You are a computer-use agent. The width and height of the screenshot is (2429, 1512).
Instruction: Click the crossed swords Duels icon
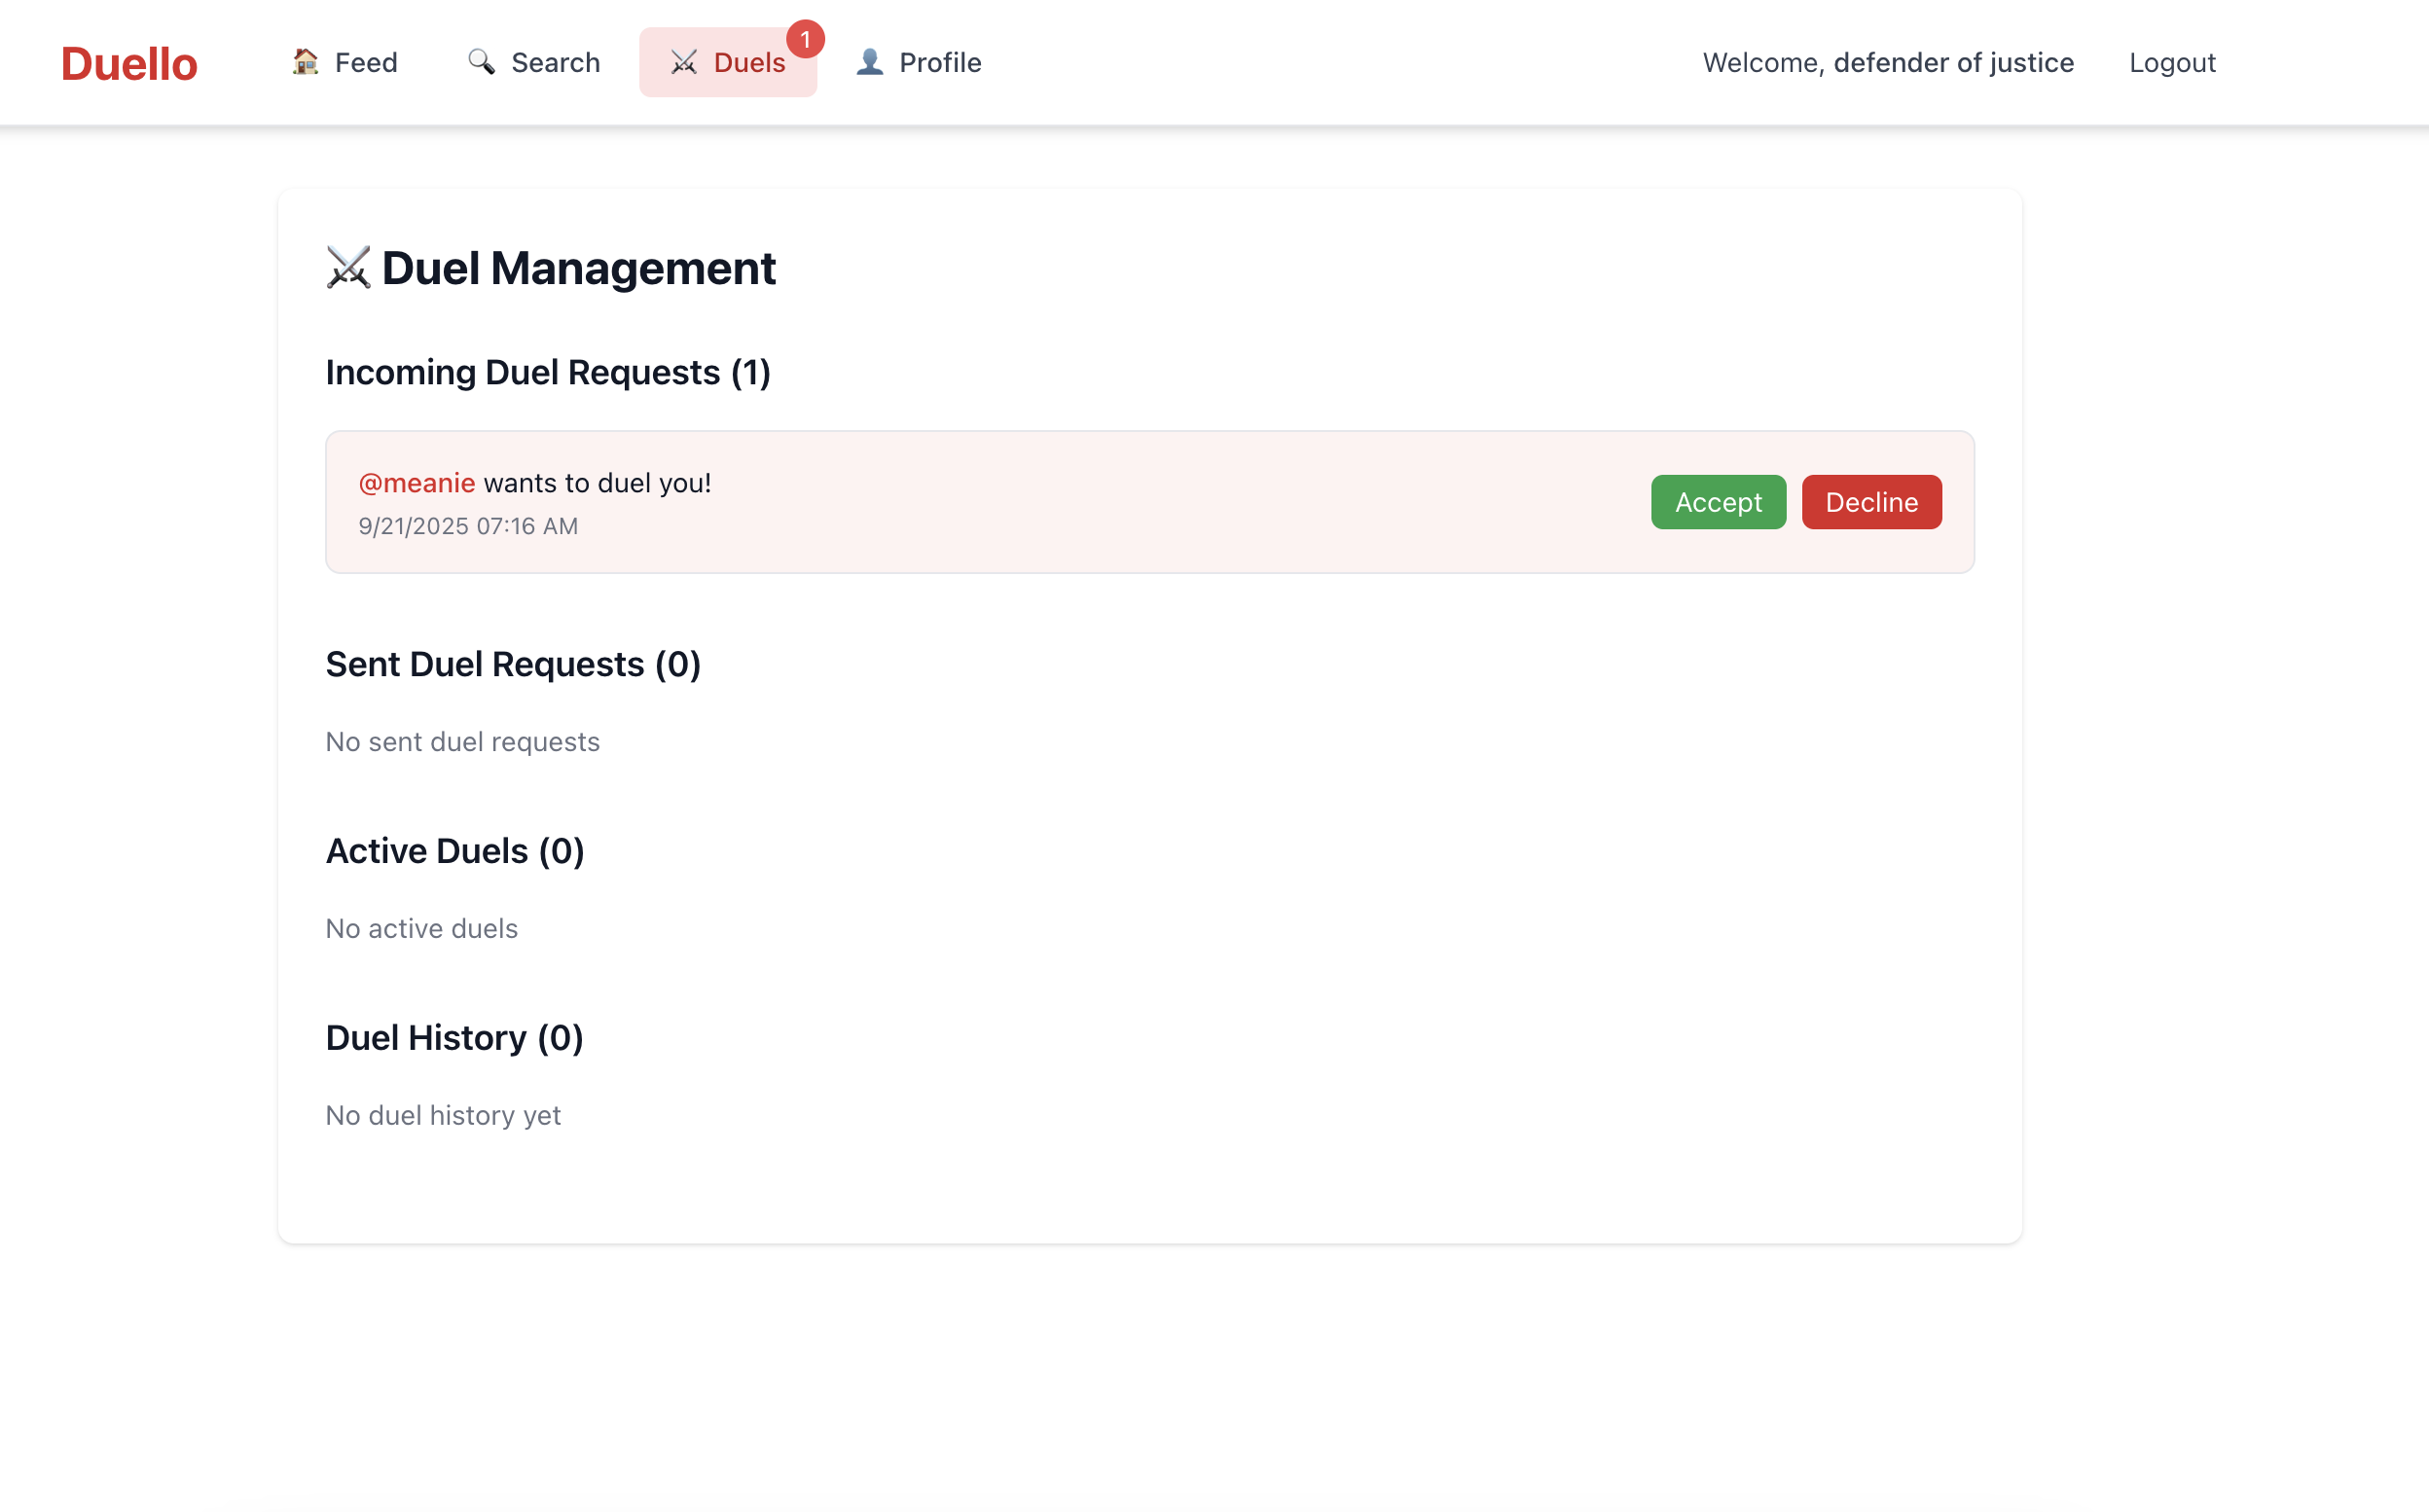point(684,62)
